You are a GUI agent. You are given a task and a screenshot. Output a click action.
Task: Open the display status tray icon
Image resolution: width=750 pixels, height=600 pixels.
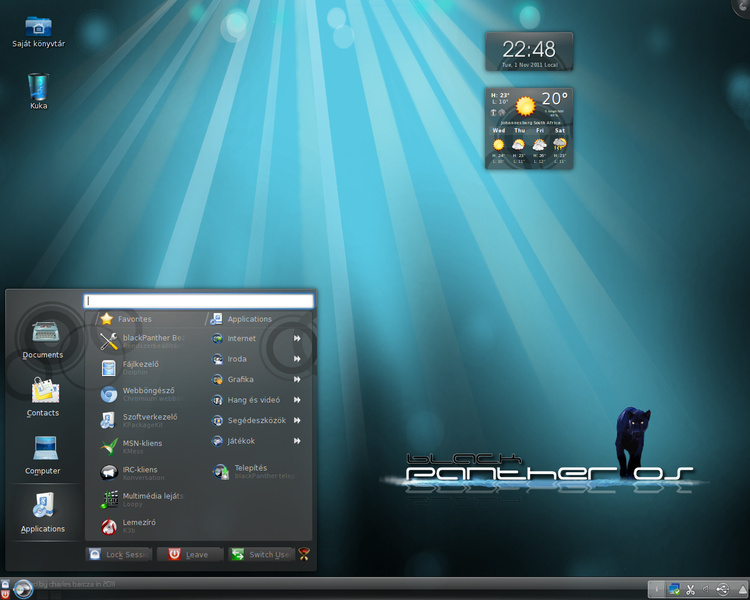pyautogui.click(x=674, y=589)
